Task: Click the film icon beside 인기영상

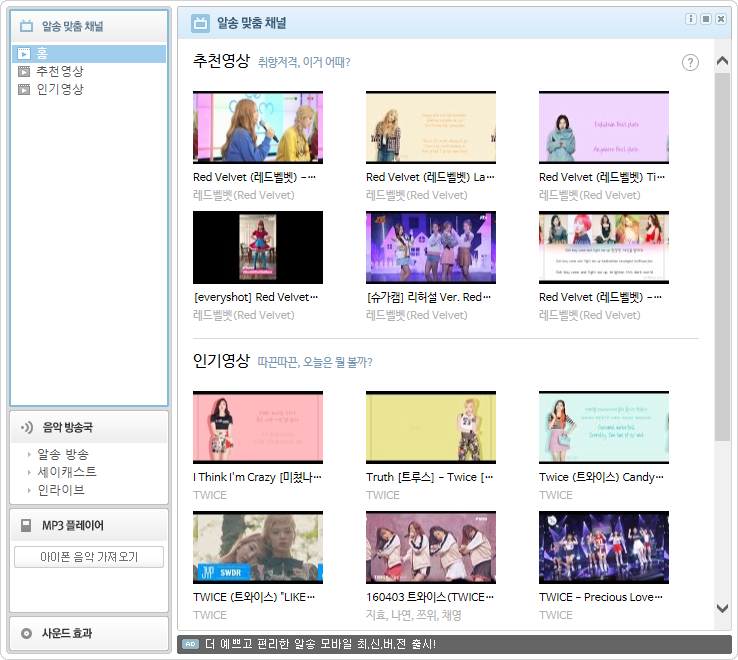Action: (24, 89)
